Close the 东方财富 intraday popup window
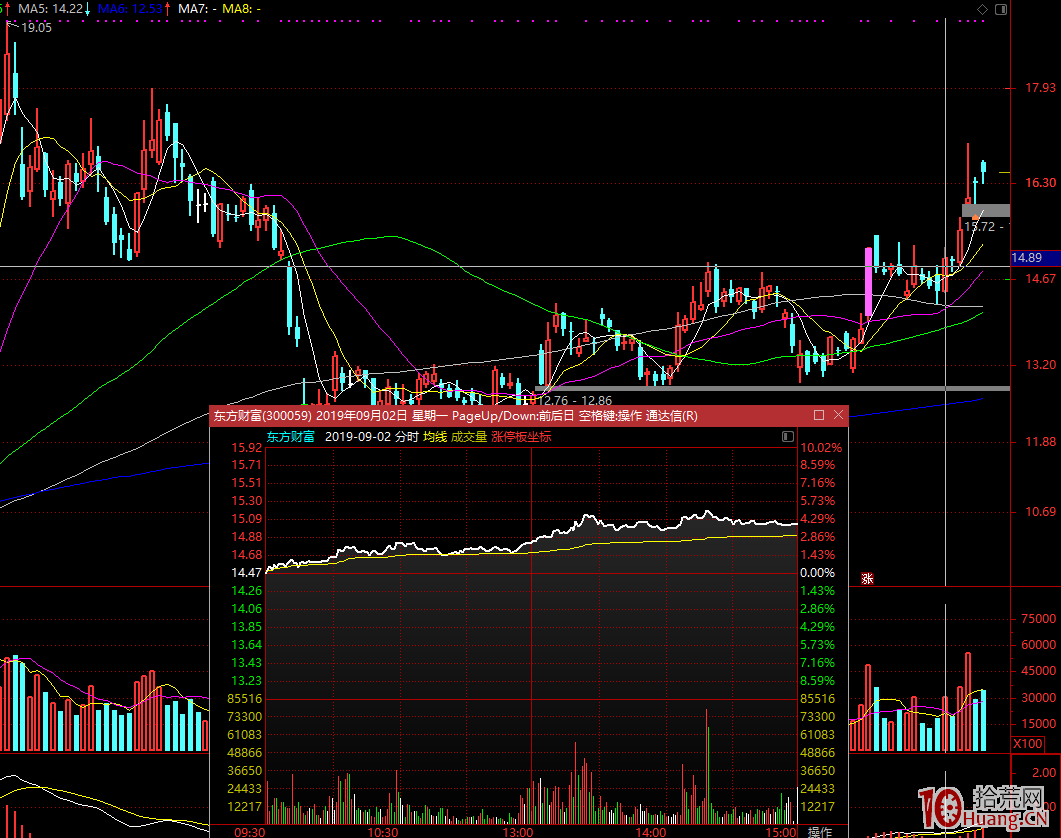The image size is (1061, 838). click(x=838, y=415)
